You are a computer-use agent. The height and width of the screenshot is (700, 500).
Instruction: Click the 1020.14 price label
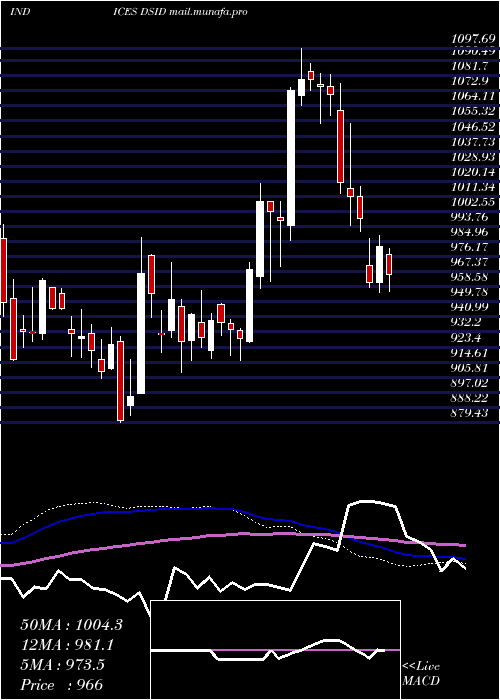pyautogui.click(x=473, y=171)
